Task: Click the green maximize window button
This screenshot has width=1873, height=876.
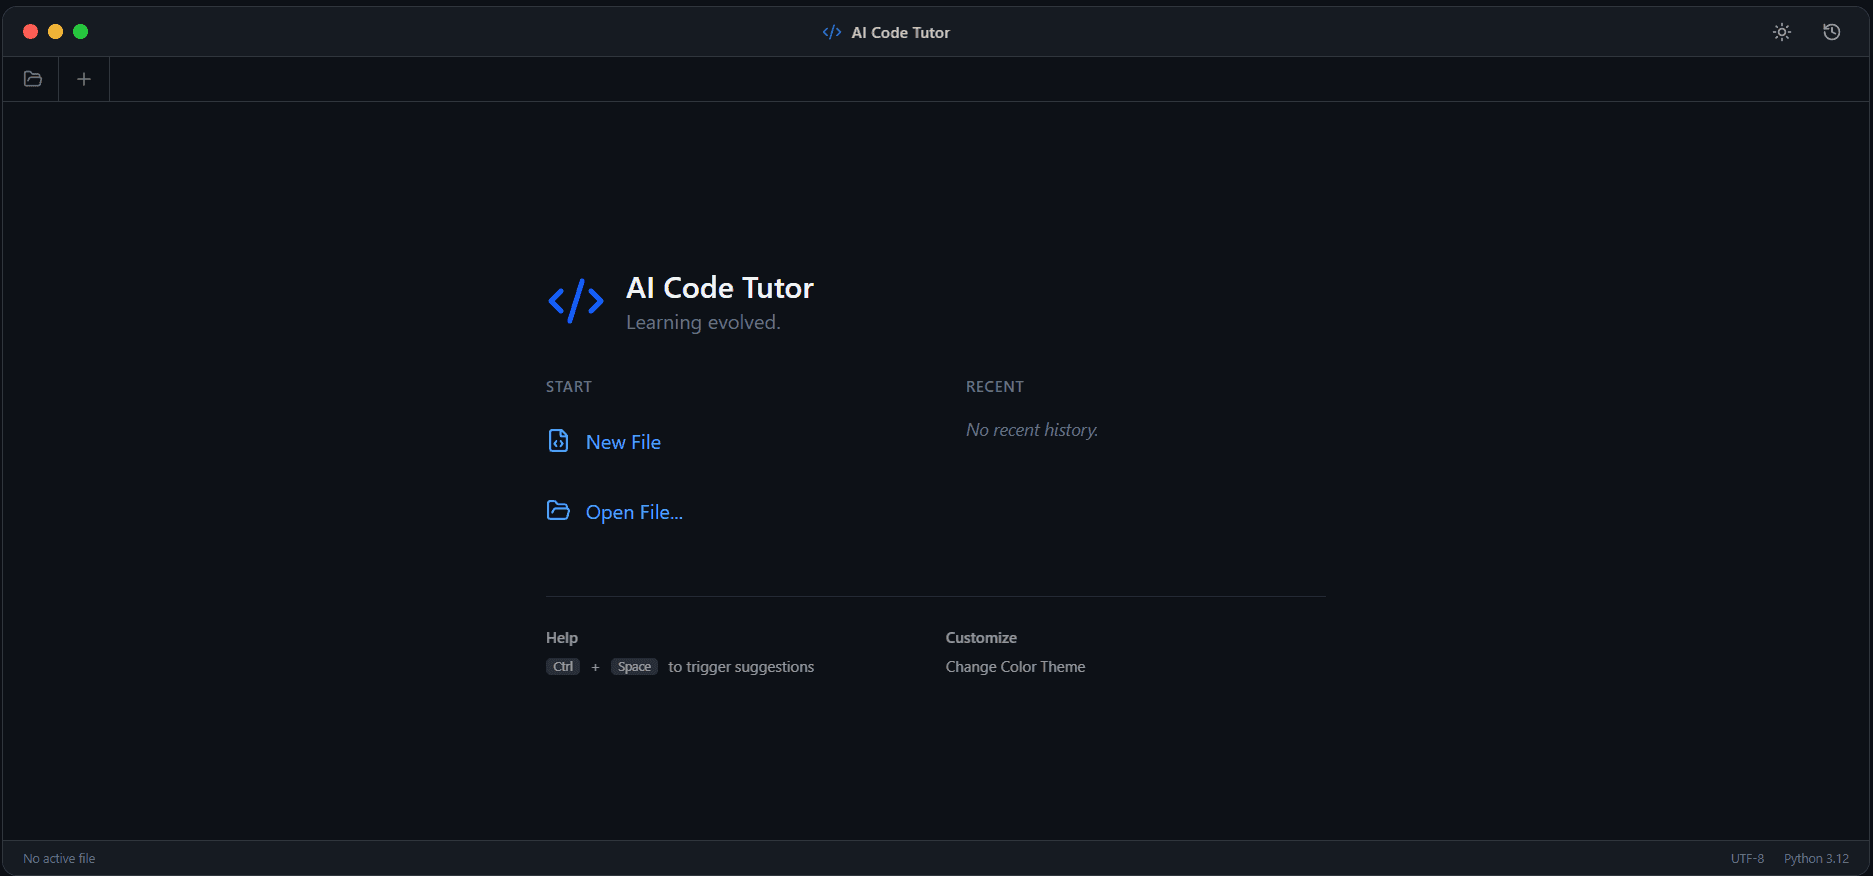Action: pyautogui.click(x=80, y=32)
